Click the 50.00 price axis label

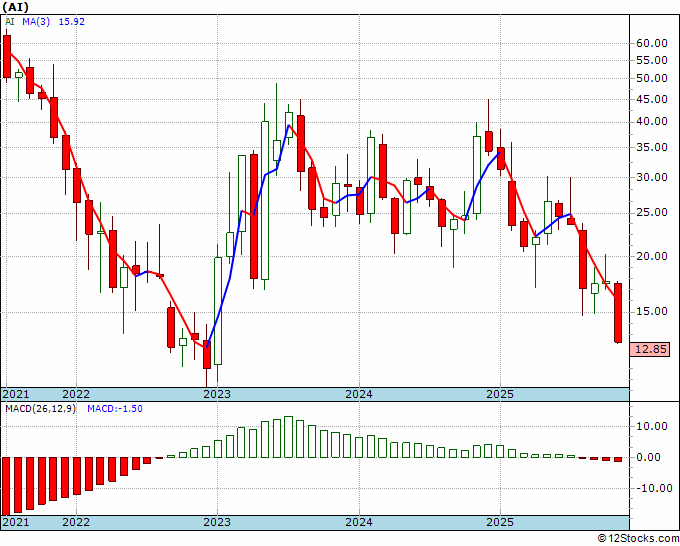(651, 78)
